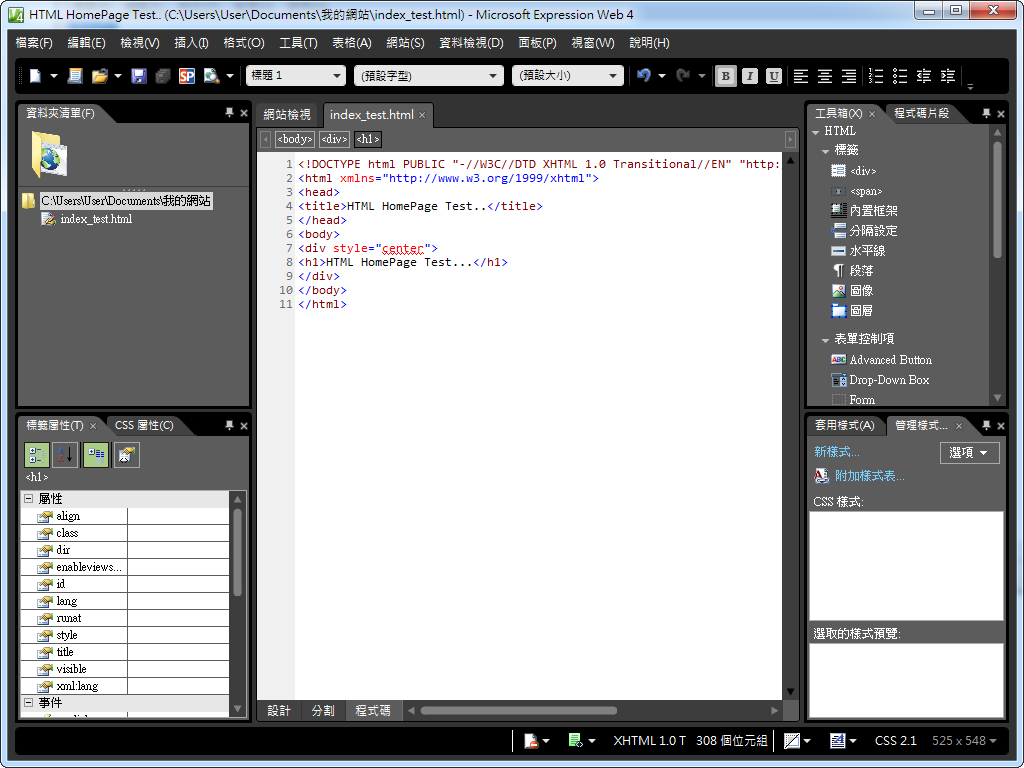The height and width of the screenshot is (768, 1024).
Task: Collapse the 事件 category
Action: (29, 703)
